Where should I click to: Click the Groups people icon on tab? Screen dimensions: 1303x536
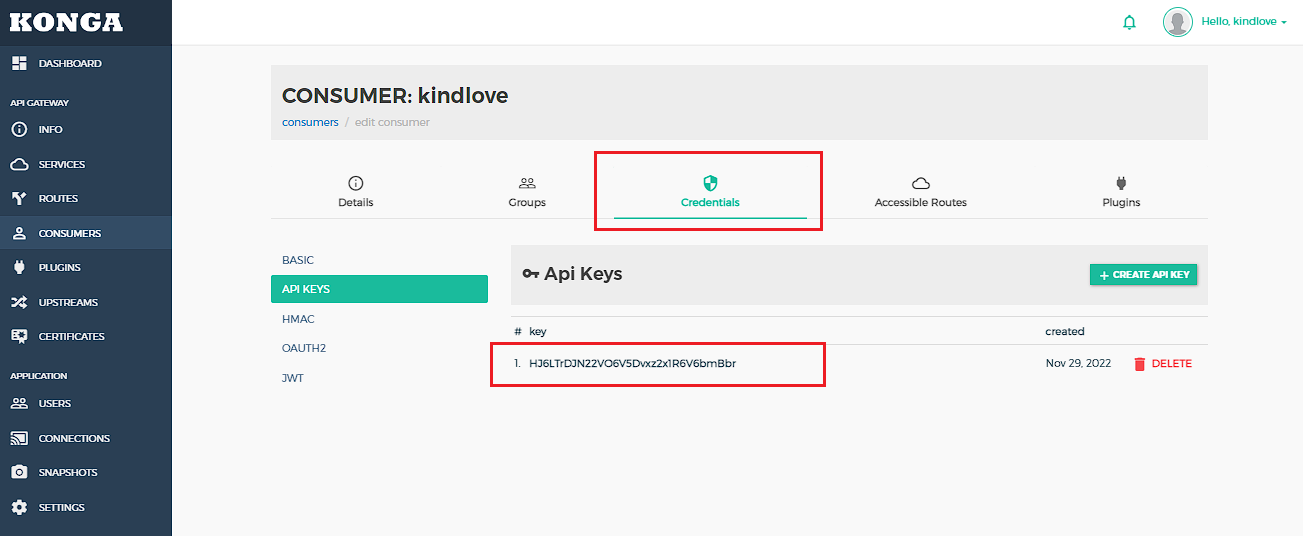[x=527, y=183]
